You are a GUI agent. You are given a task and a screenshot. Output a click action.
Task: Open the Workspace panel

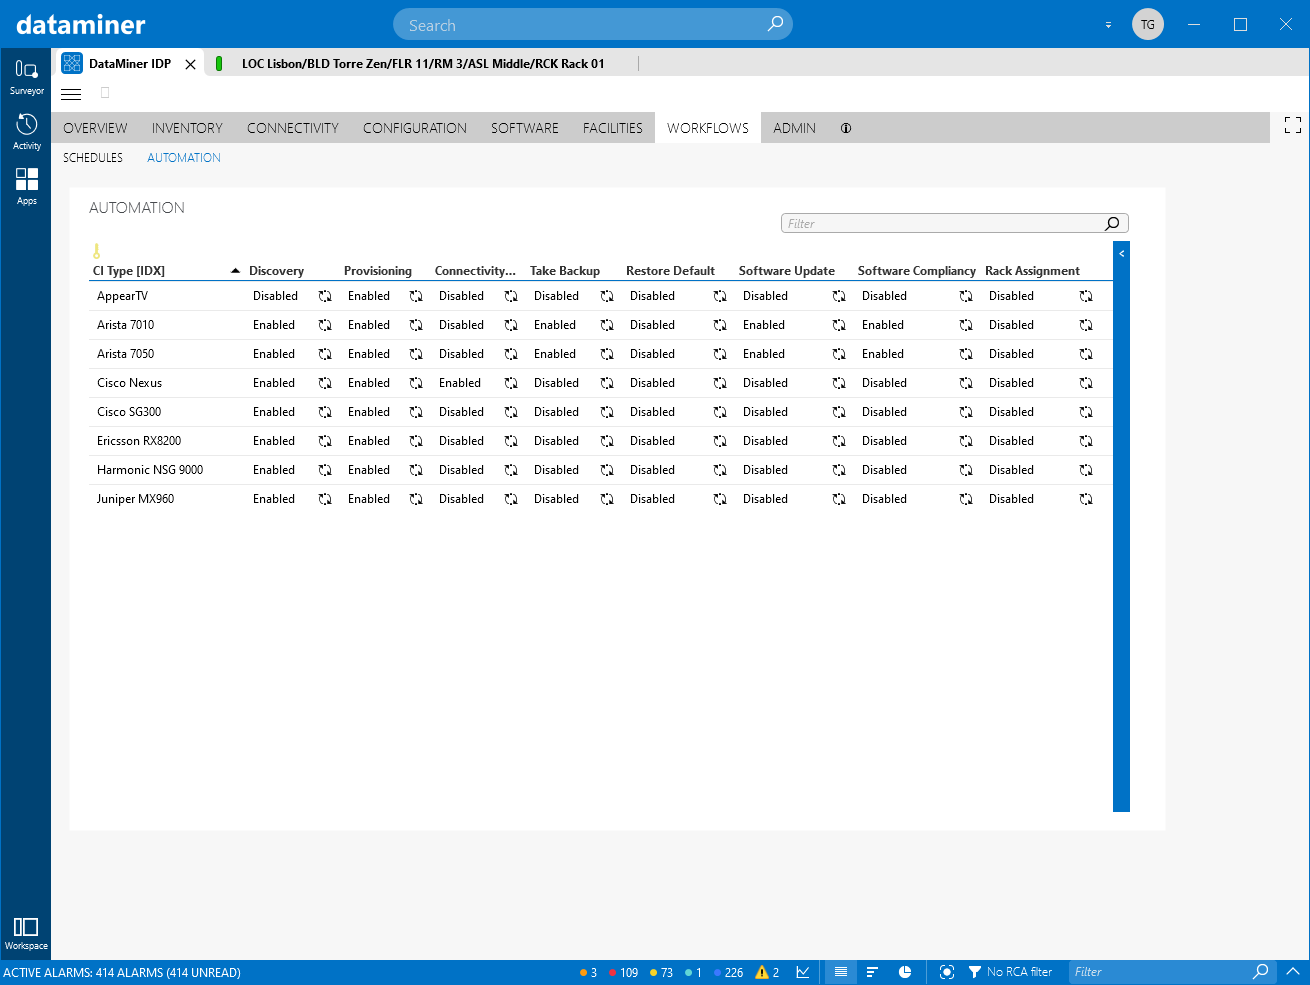pyautogui.click(x=26, y=934)
